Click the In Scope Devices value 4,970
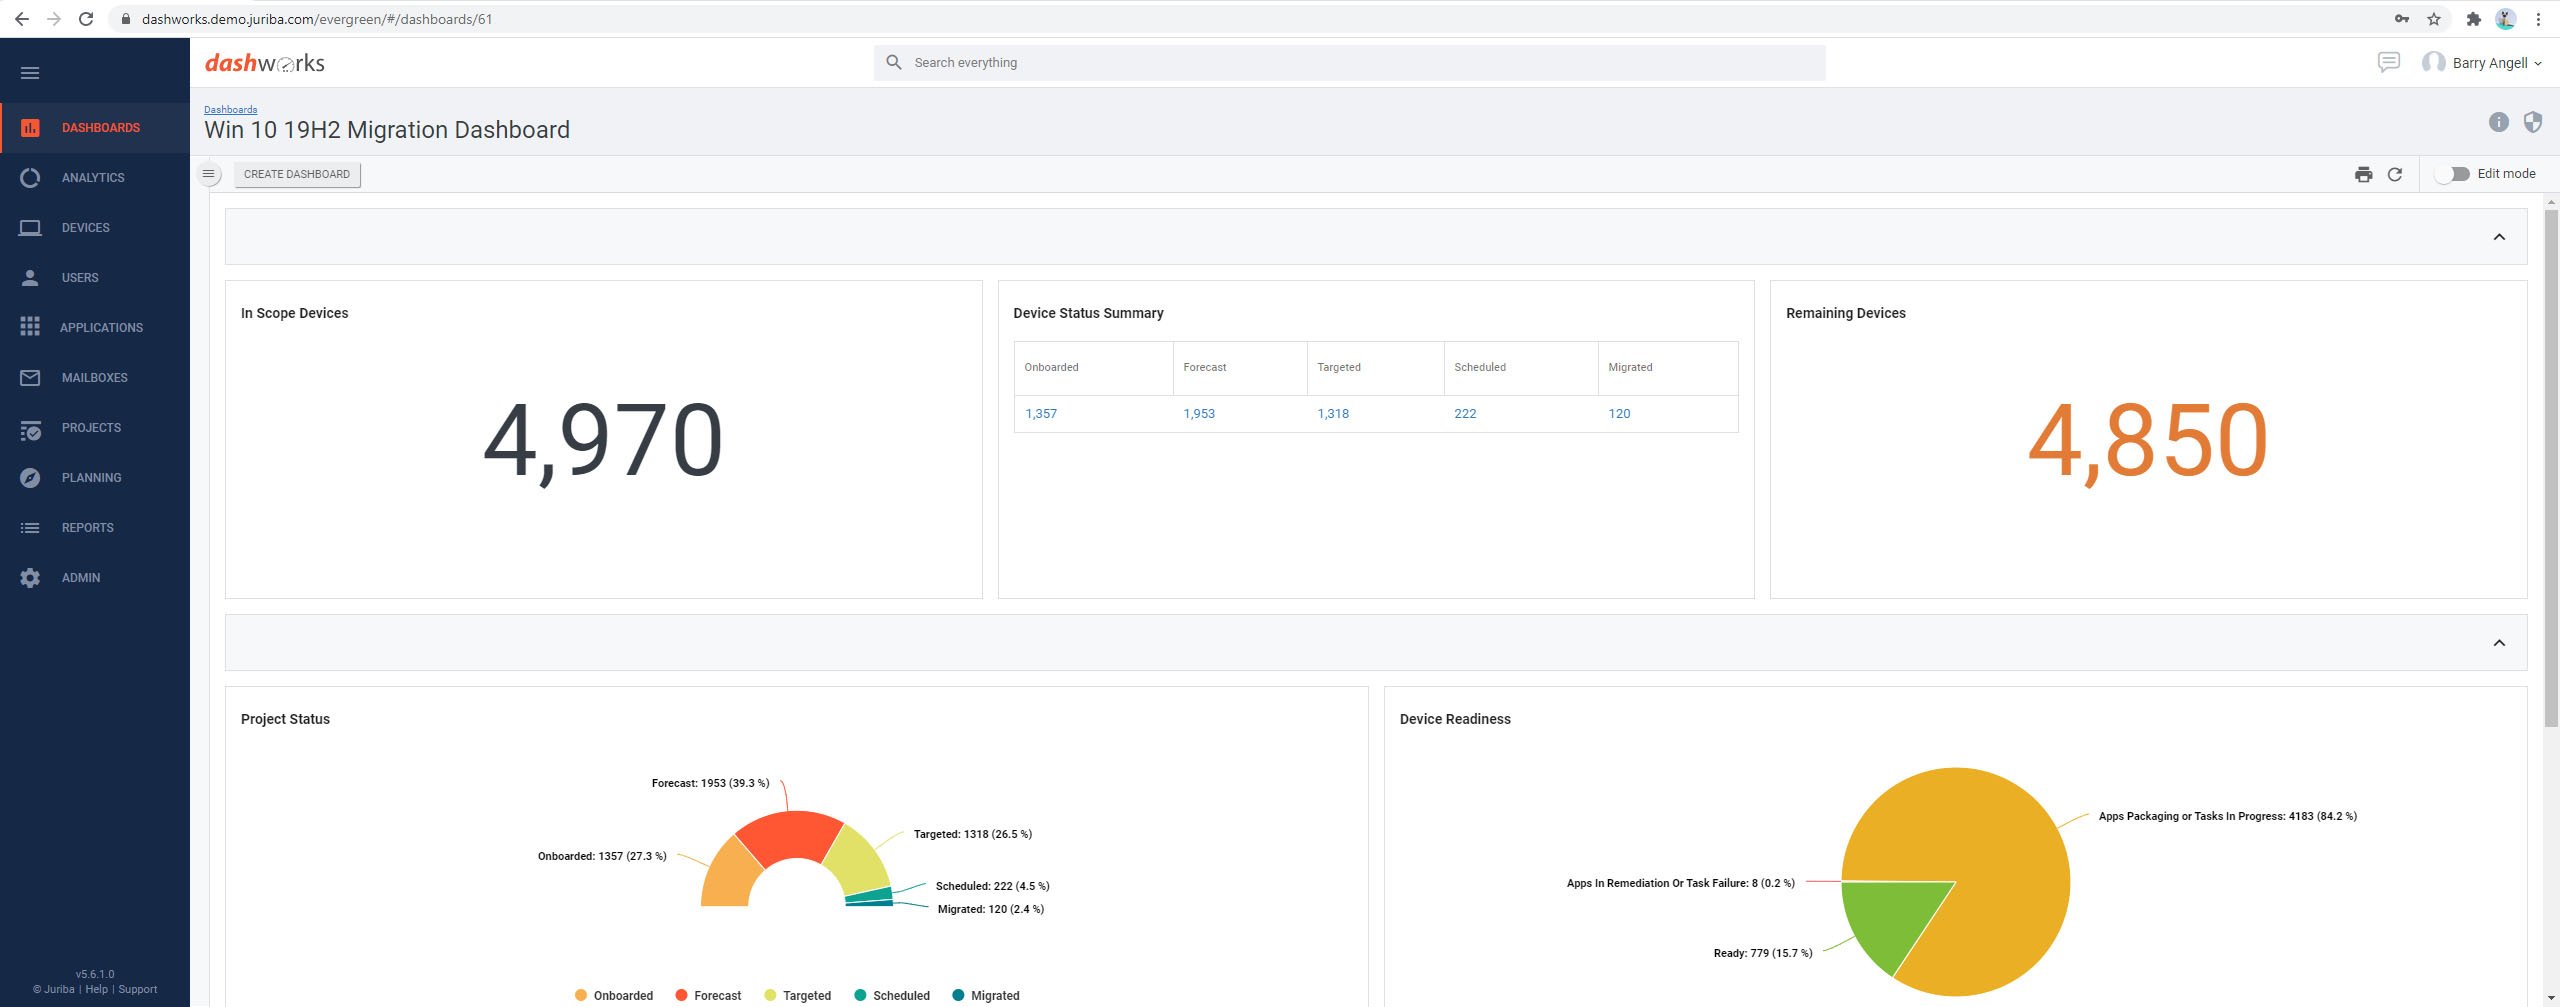Viewport: 2560px width, 1007px height. tap(603, 441)
